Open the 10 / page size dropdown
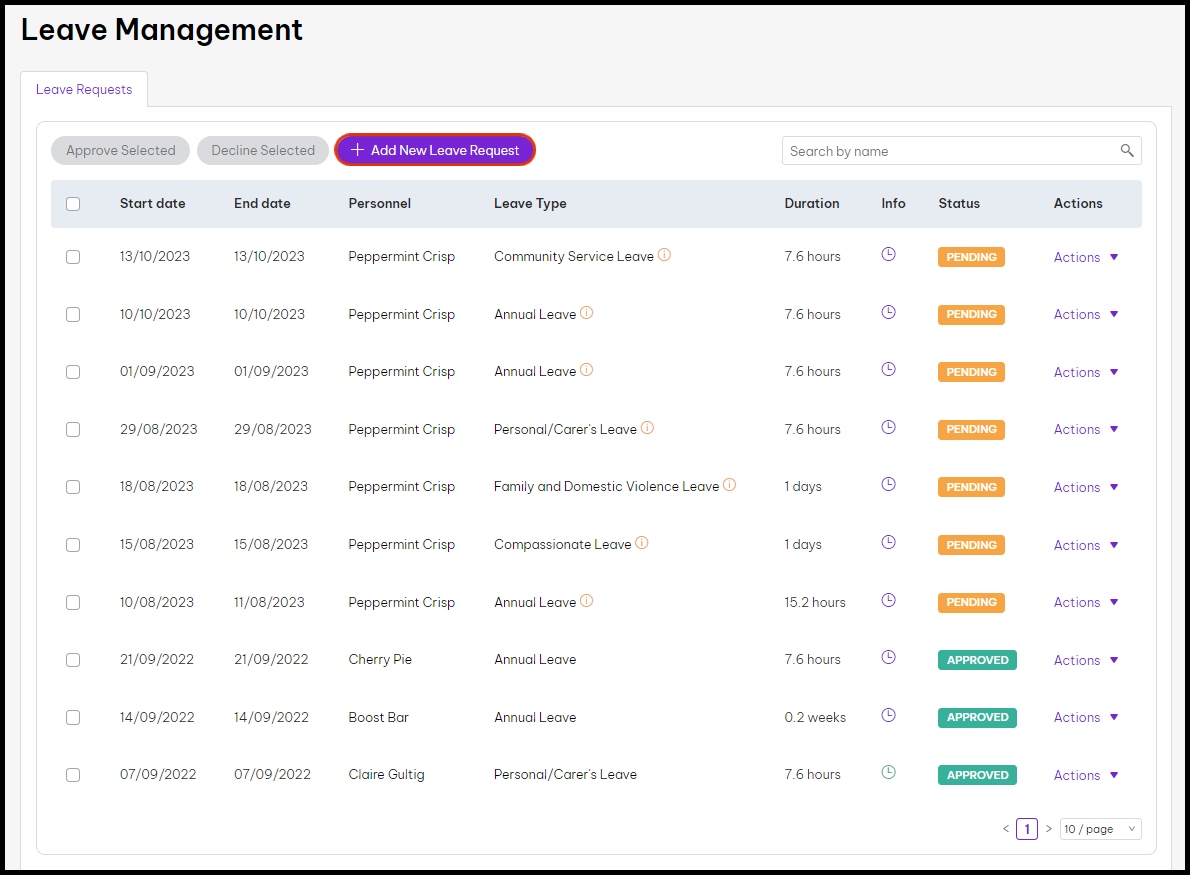 click(x=1100, y=829)
